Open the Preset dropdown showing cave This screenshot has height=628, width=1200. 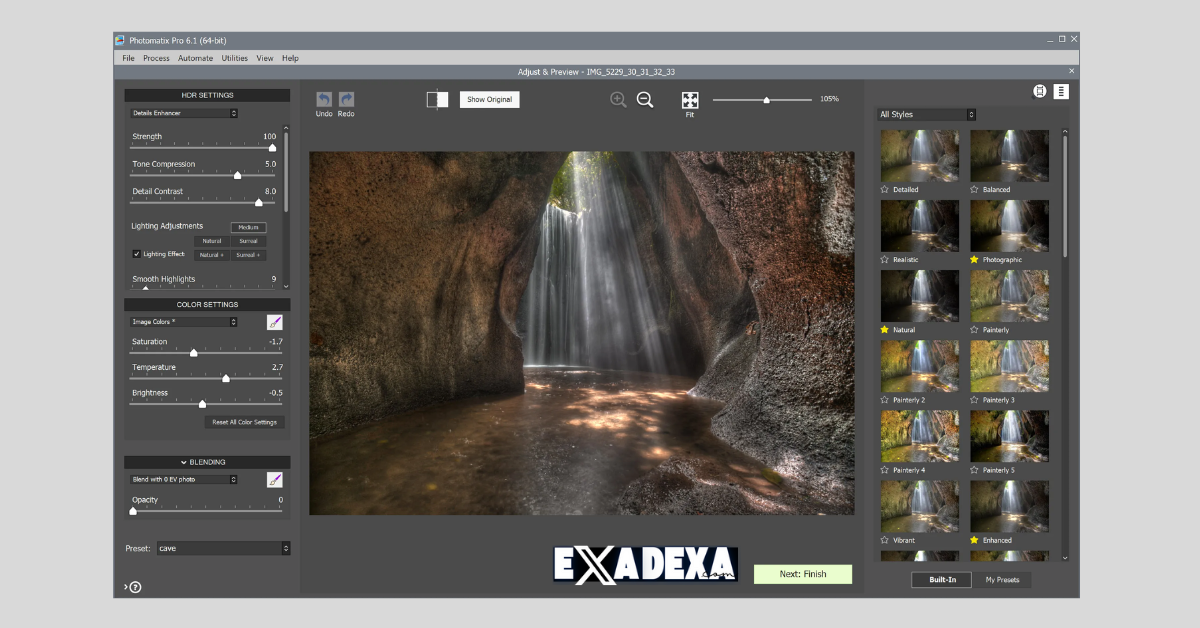point(223,548)
